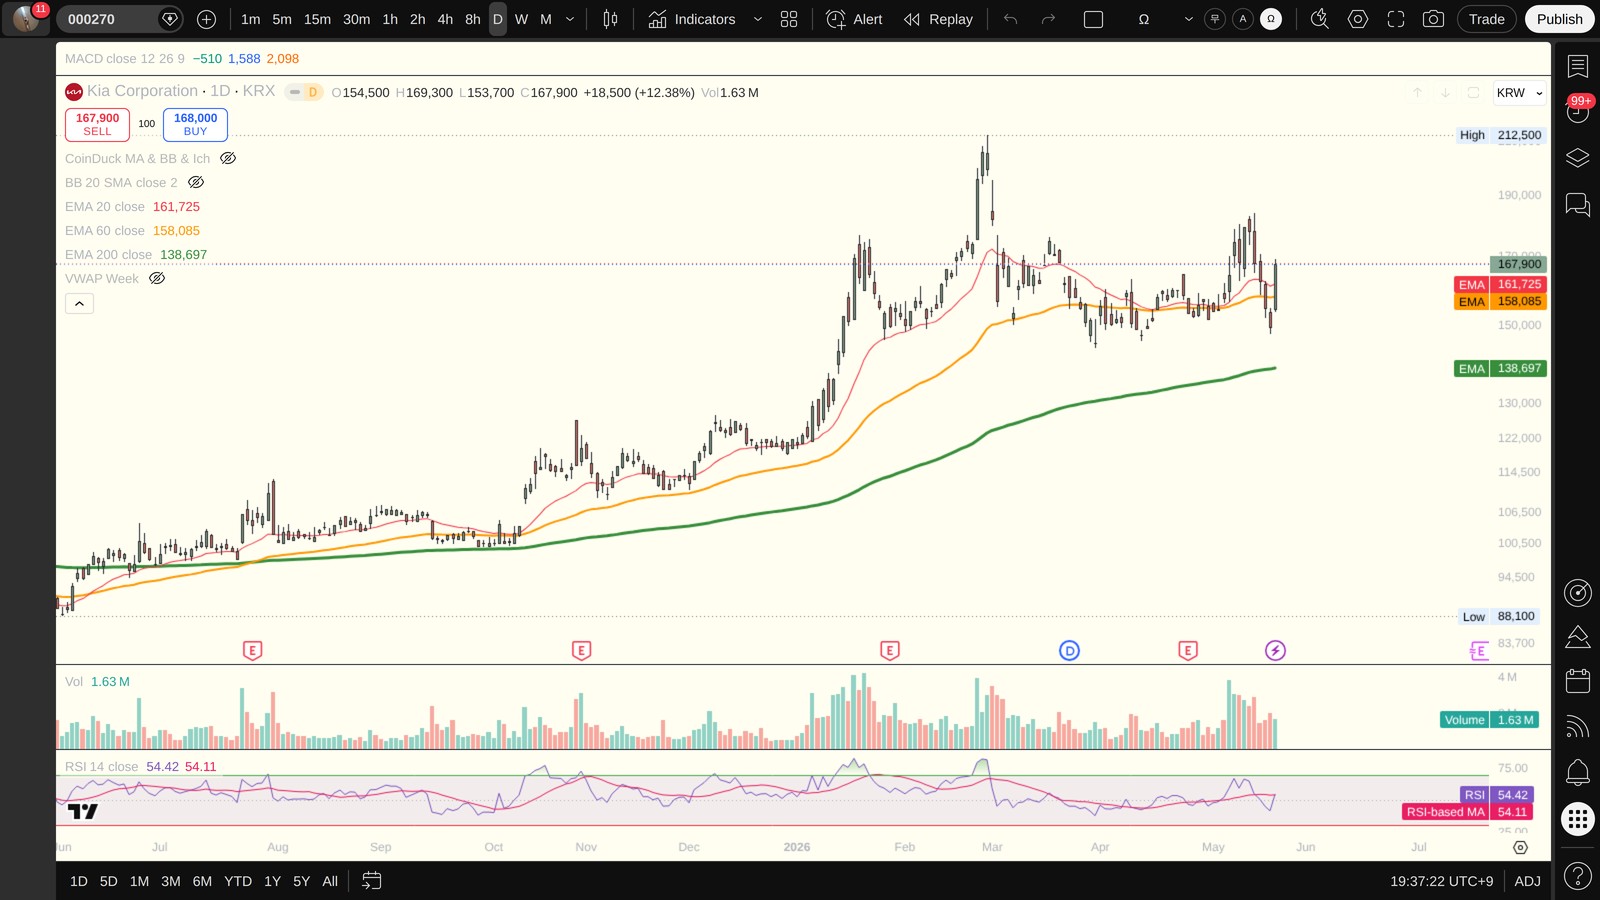Open the calendar icon in right sidebar
Screen dimensions: 1600x900
[x=1578, y=681]
